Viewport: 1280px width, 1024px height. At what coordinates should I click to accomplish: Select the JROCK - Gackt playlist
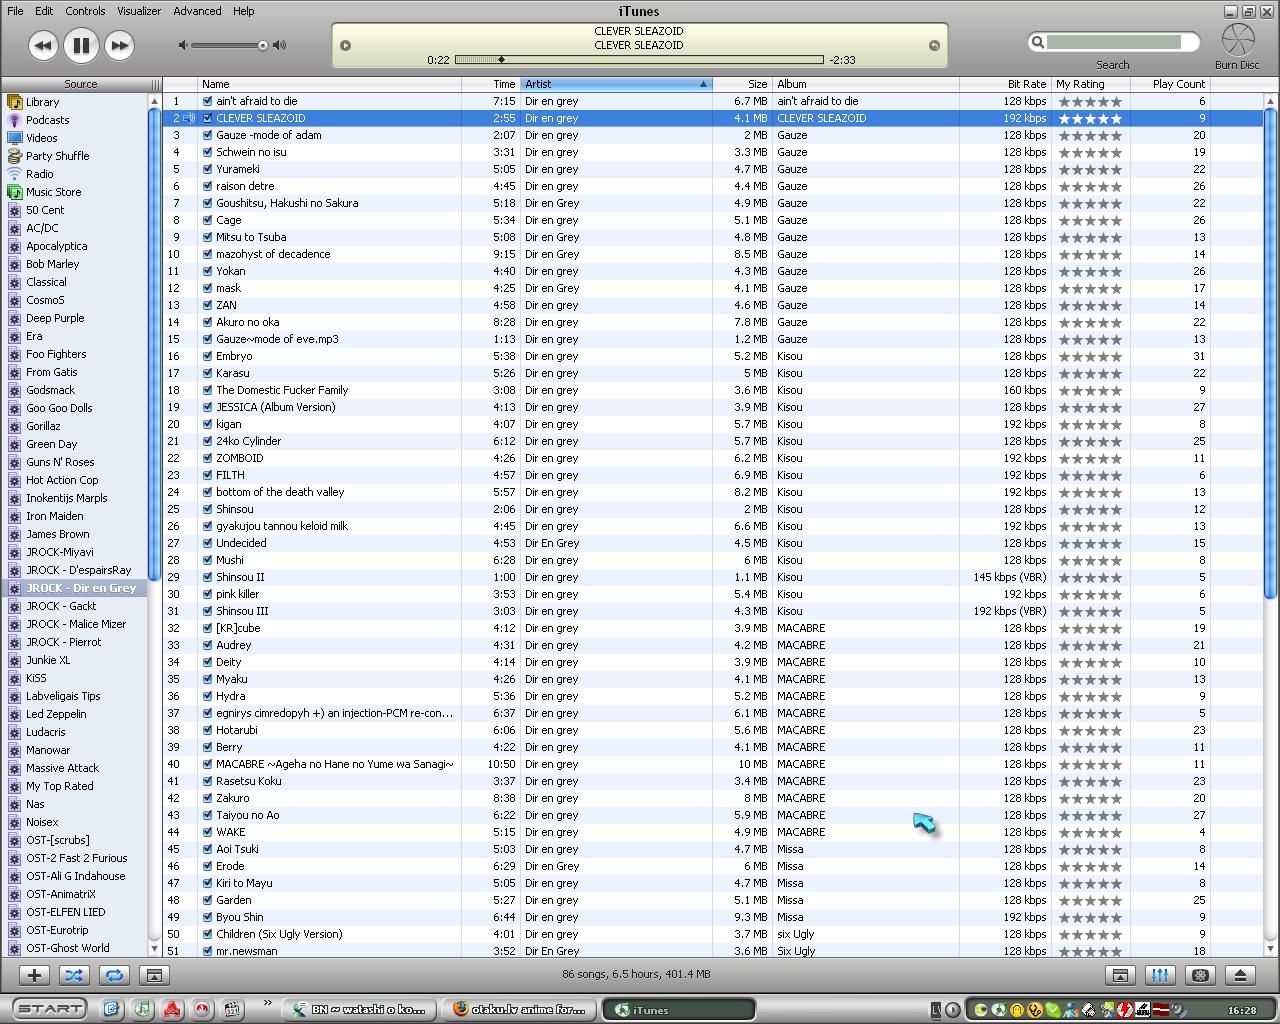tap(61, 606)
